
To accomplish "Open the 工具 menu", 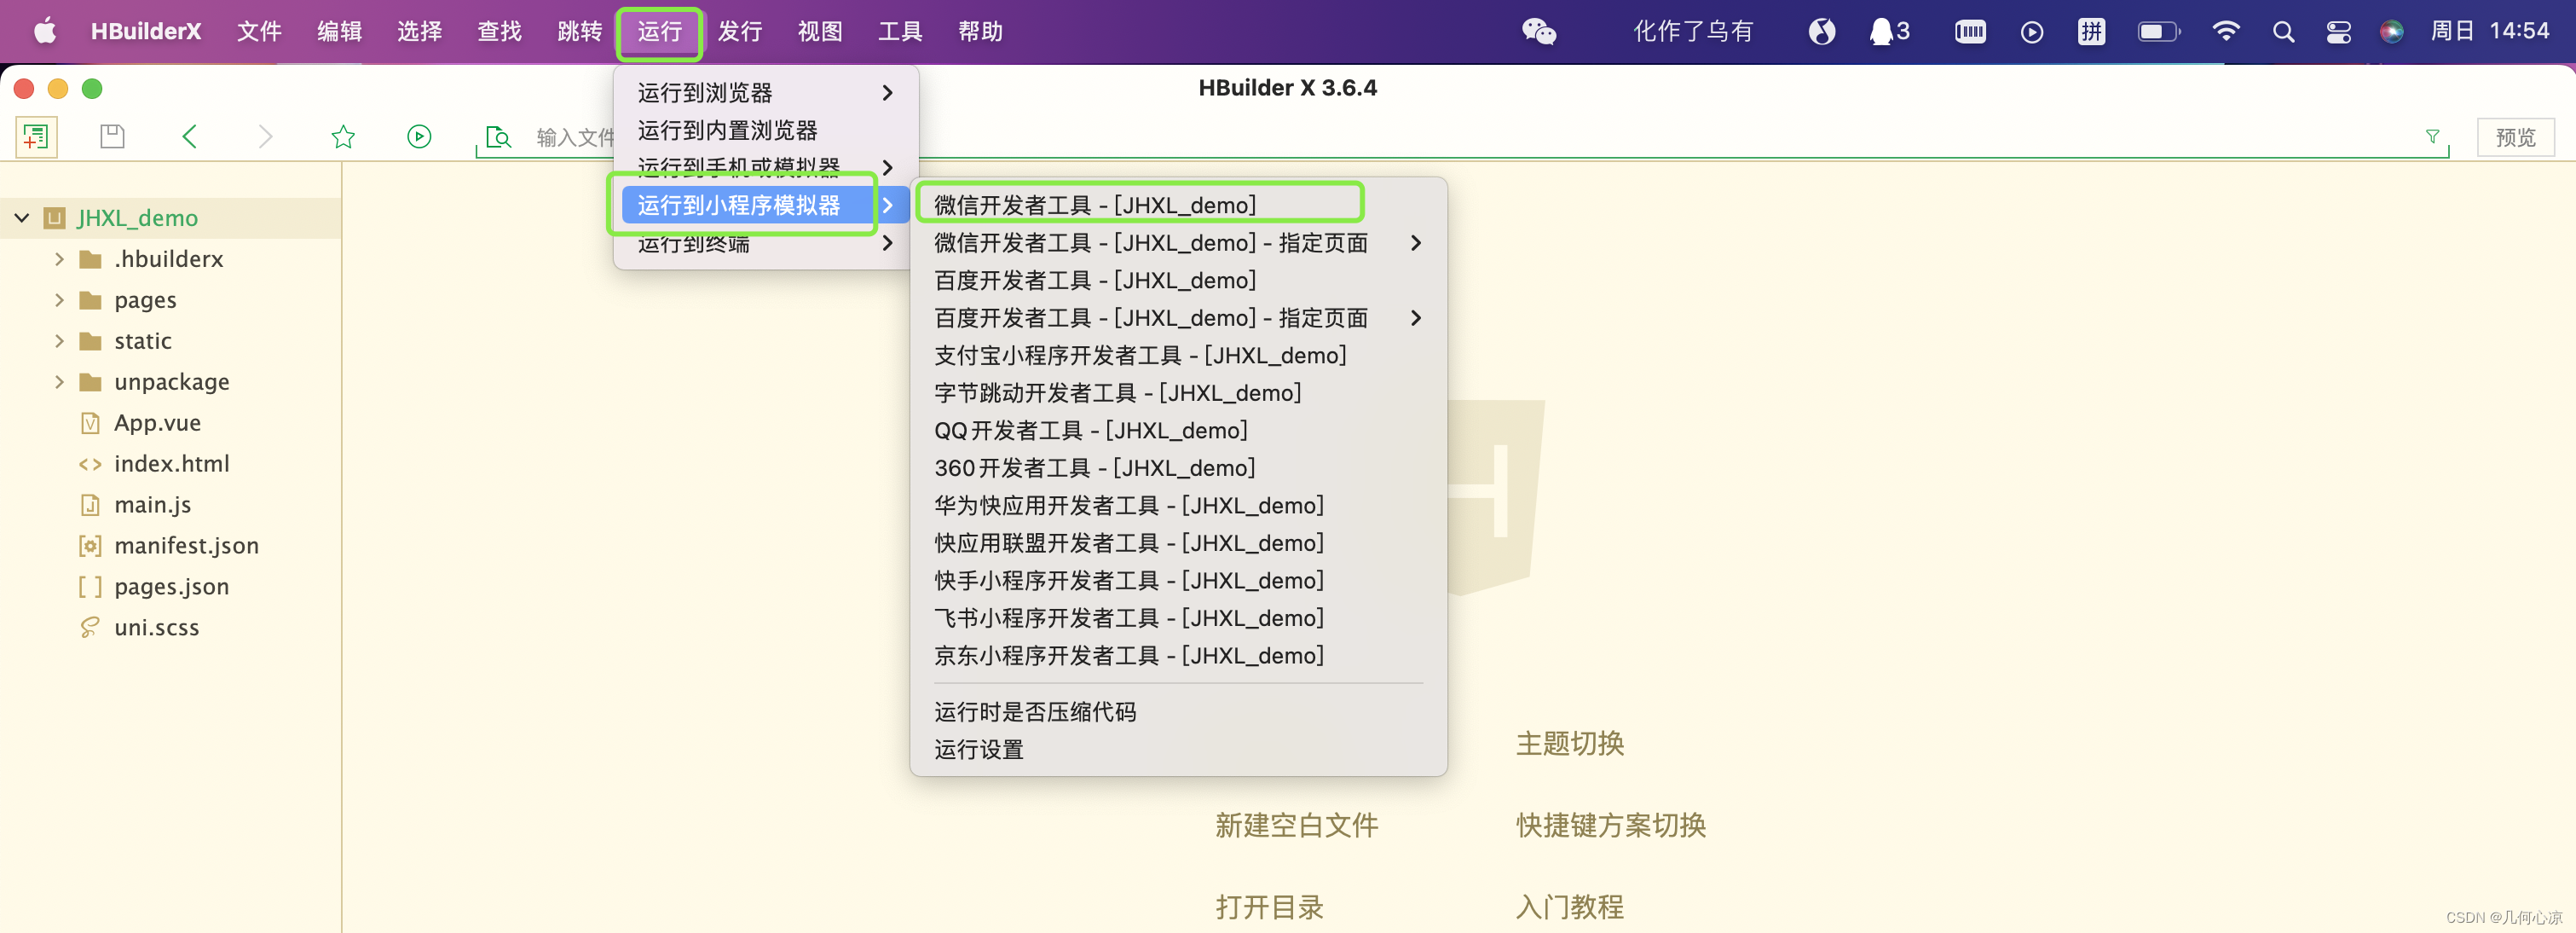I will pos(900,31).
